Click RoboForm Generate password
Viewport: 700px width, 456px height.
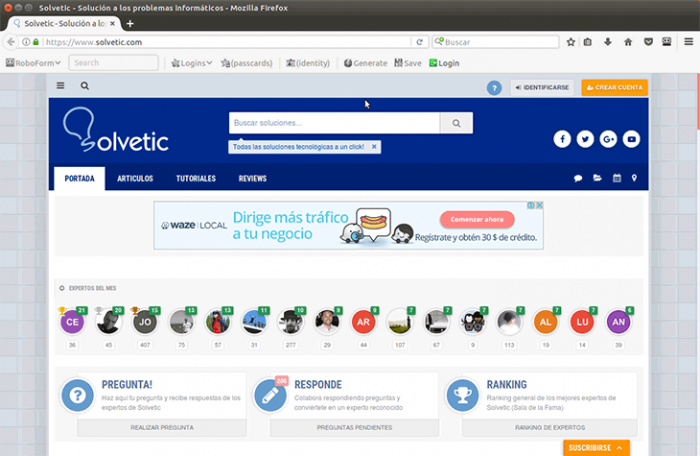pos(365,63)
